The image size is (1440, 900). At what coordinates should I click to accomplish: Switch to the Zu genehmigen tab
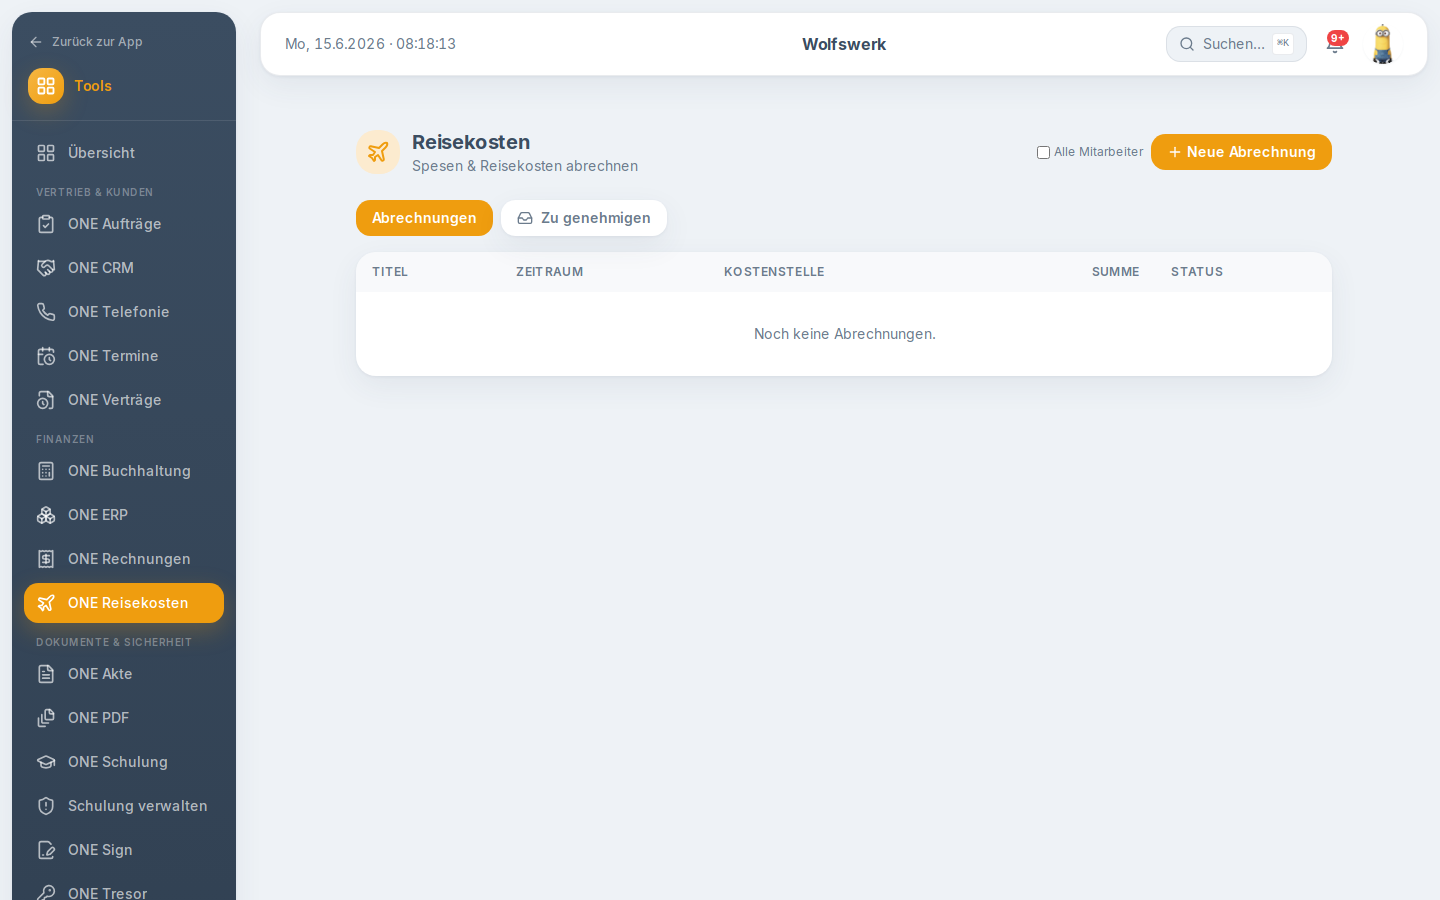coord(584,218)
